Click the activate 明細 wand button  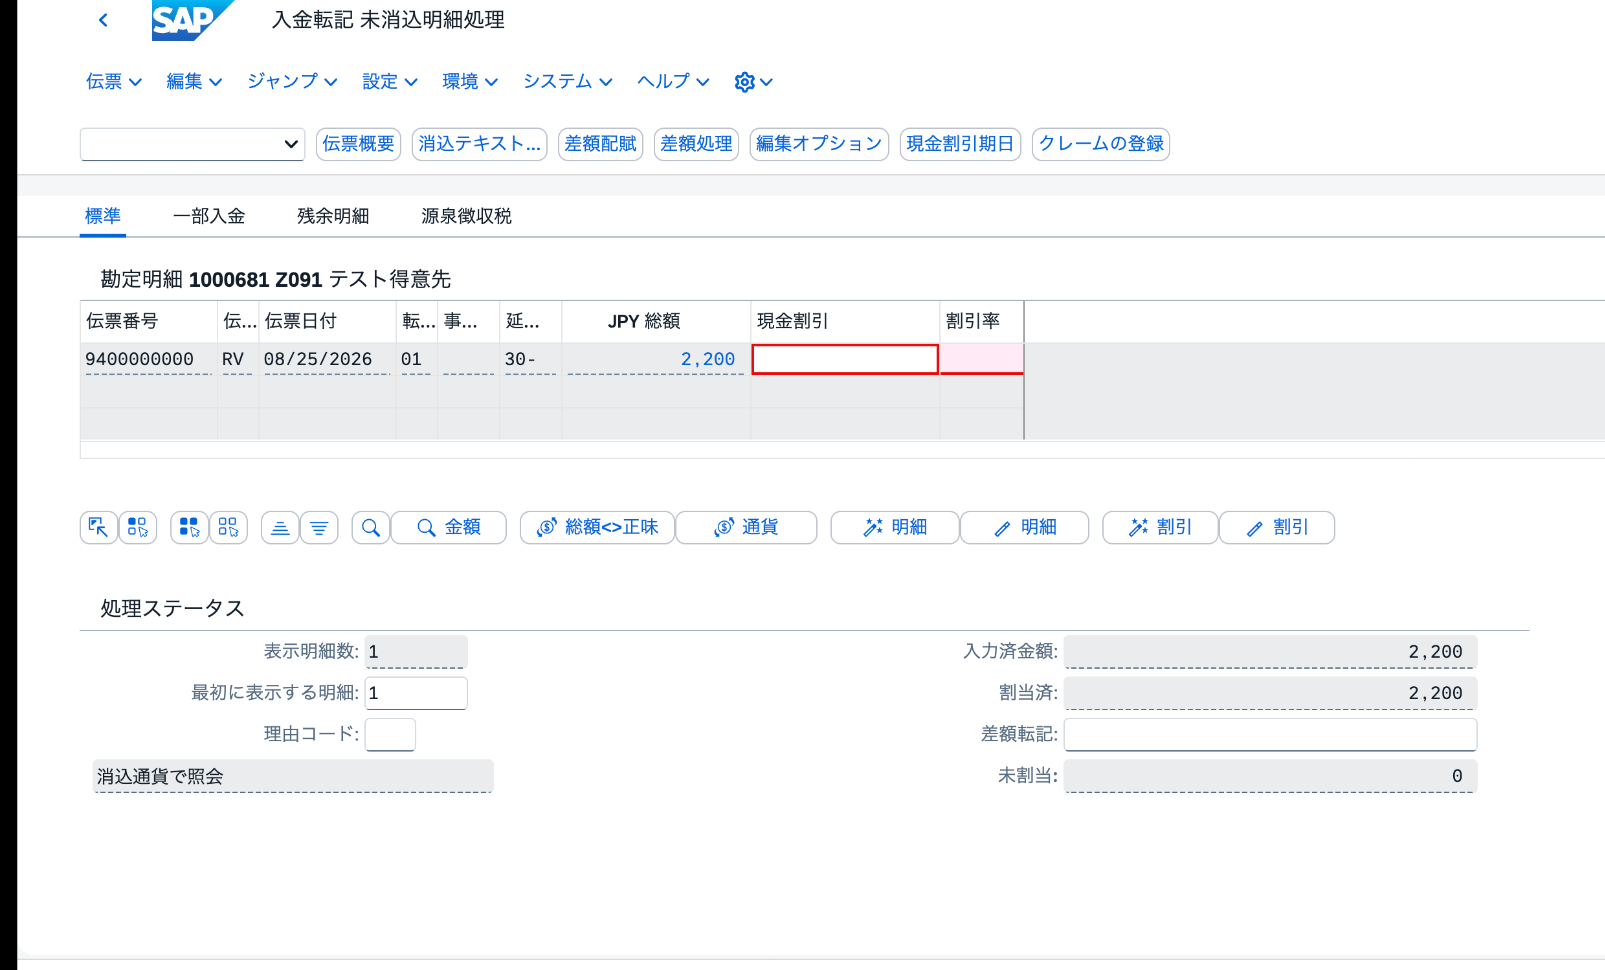coord(895,527)
